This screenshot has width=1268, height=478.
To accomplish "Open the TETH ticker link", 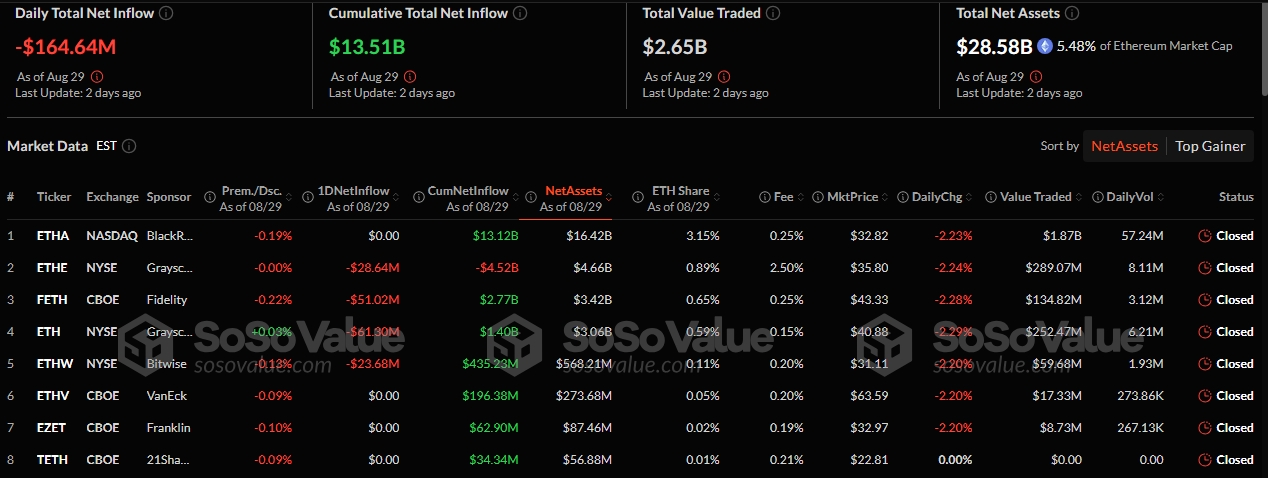I will pos(50,460).
